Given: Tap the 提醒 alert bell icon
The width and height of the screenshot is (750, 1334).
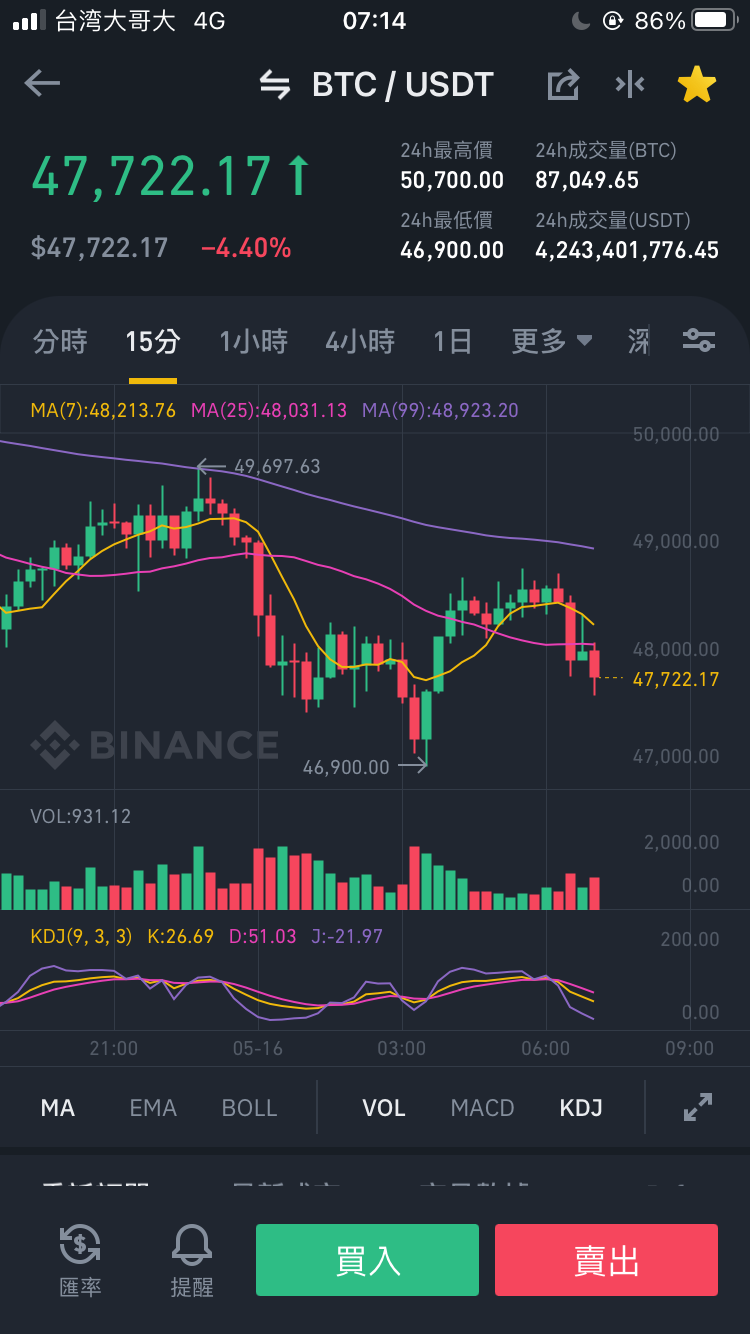Looking at the screenshot, I should point(192,1260).
